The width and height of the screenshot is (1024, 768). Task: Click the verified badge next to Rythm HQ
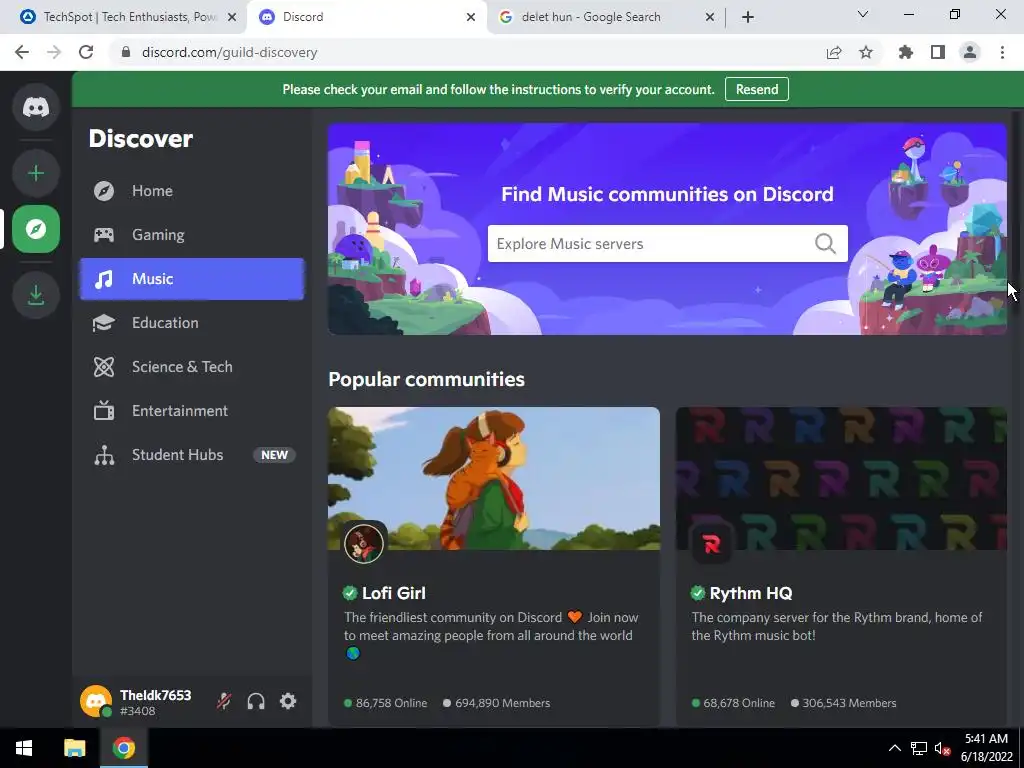[x=697, y=593]
